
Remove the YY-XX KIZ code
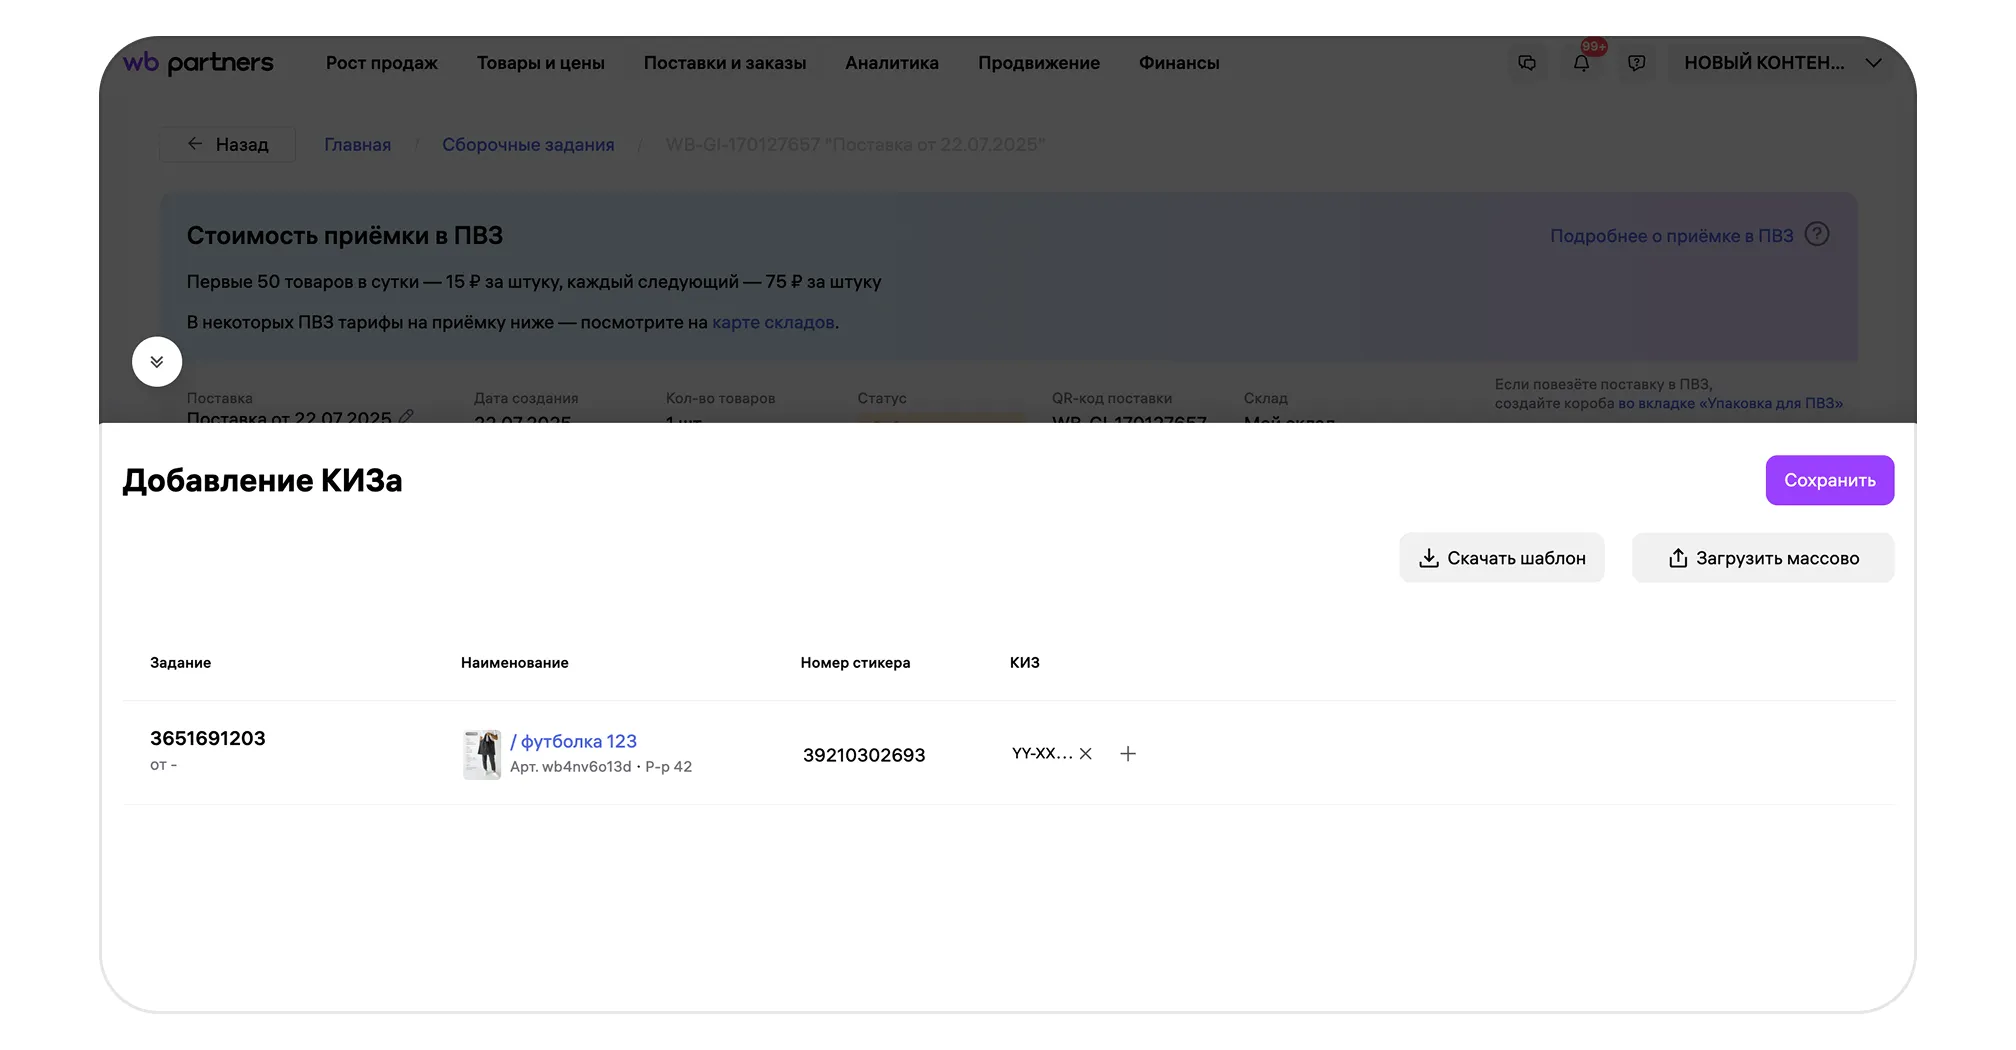[1086, 754]
